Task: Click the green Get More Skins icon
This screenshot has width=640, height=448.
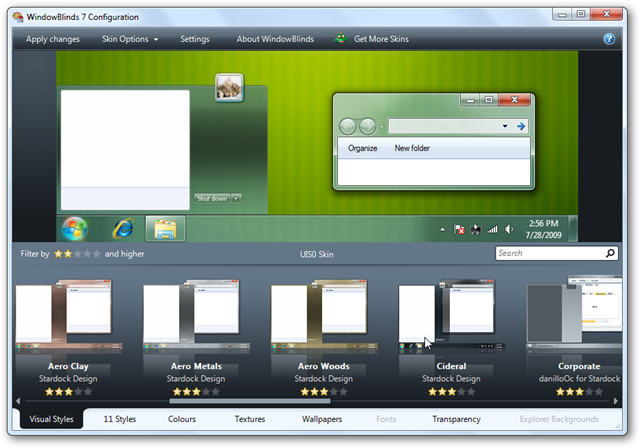Action: click(341, 39)
